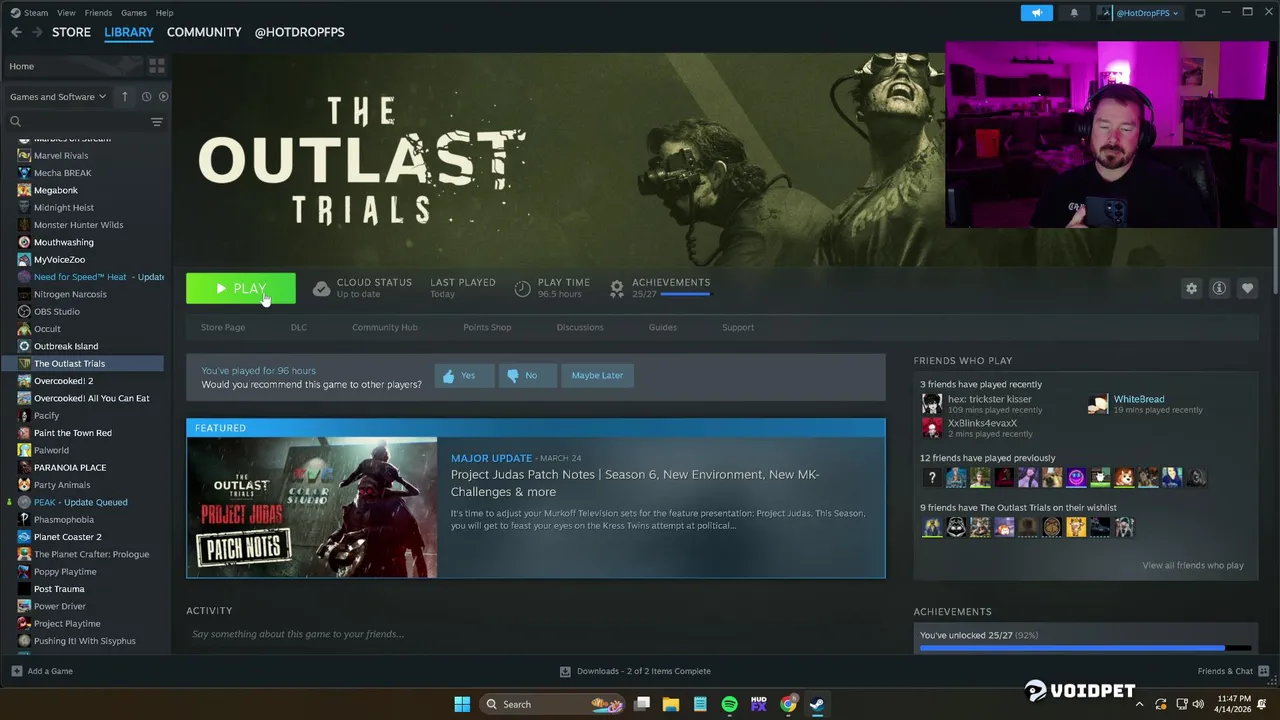The width and height of the screenshot is (1280, 720).
Task: Open the Project Judas Patch Notes thumbnail
Action: tap(312, 508)
